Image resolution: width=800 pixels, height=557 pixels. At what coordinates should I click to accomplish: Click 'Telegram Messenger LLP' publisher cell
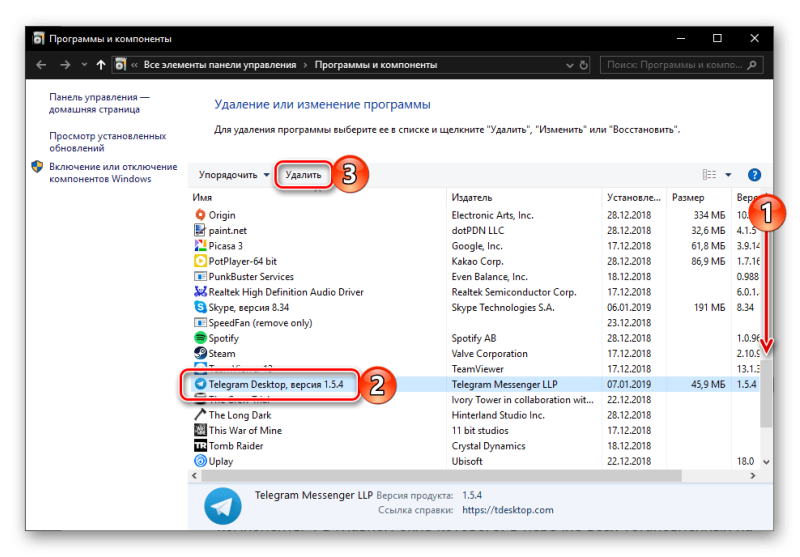click(504, 384)
